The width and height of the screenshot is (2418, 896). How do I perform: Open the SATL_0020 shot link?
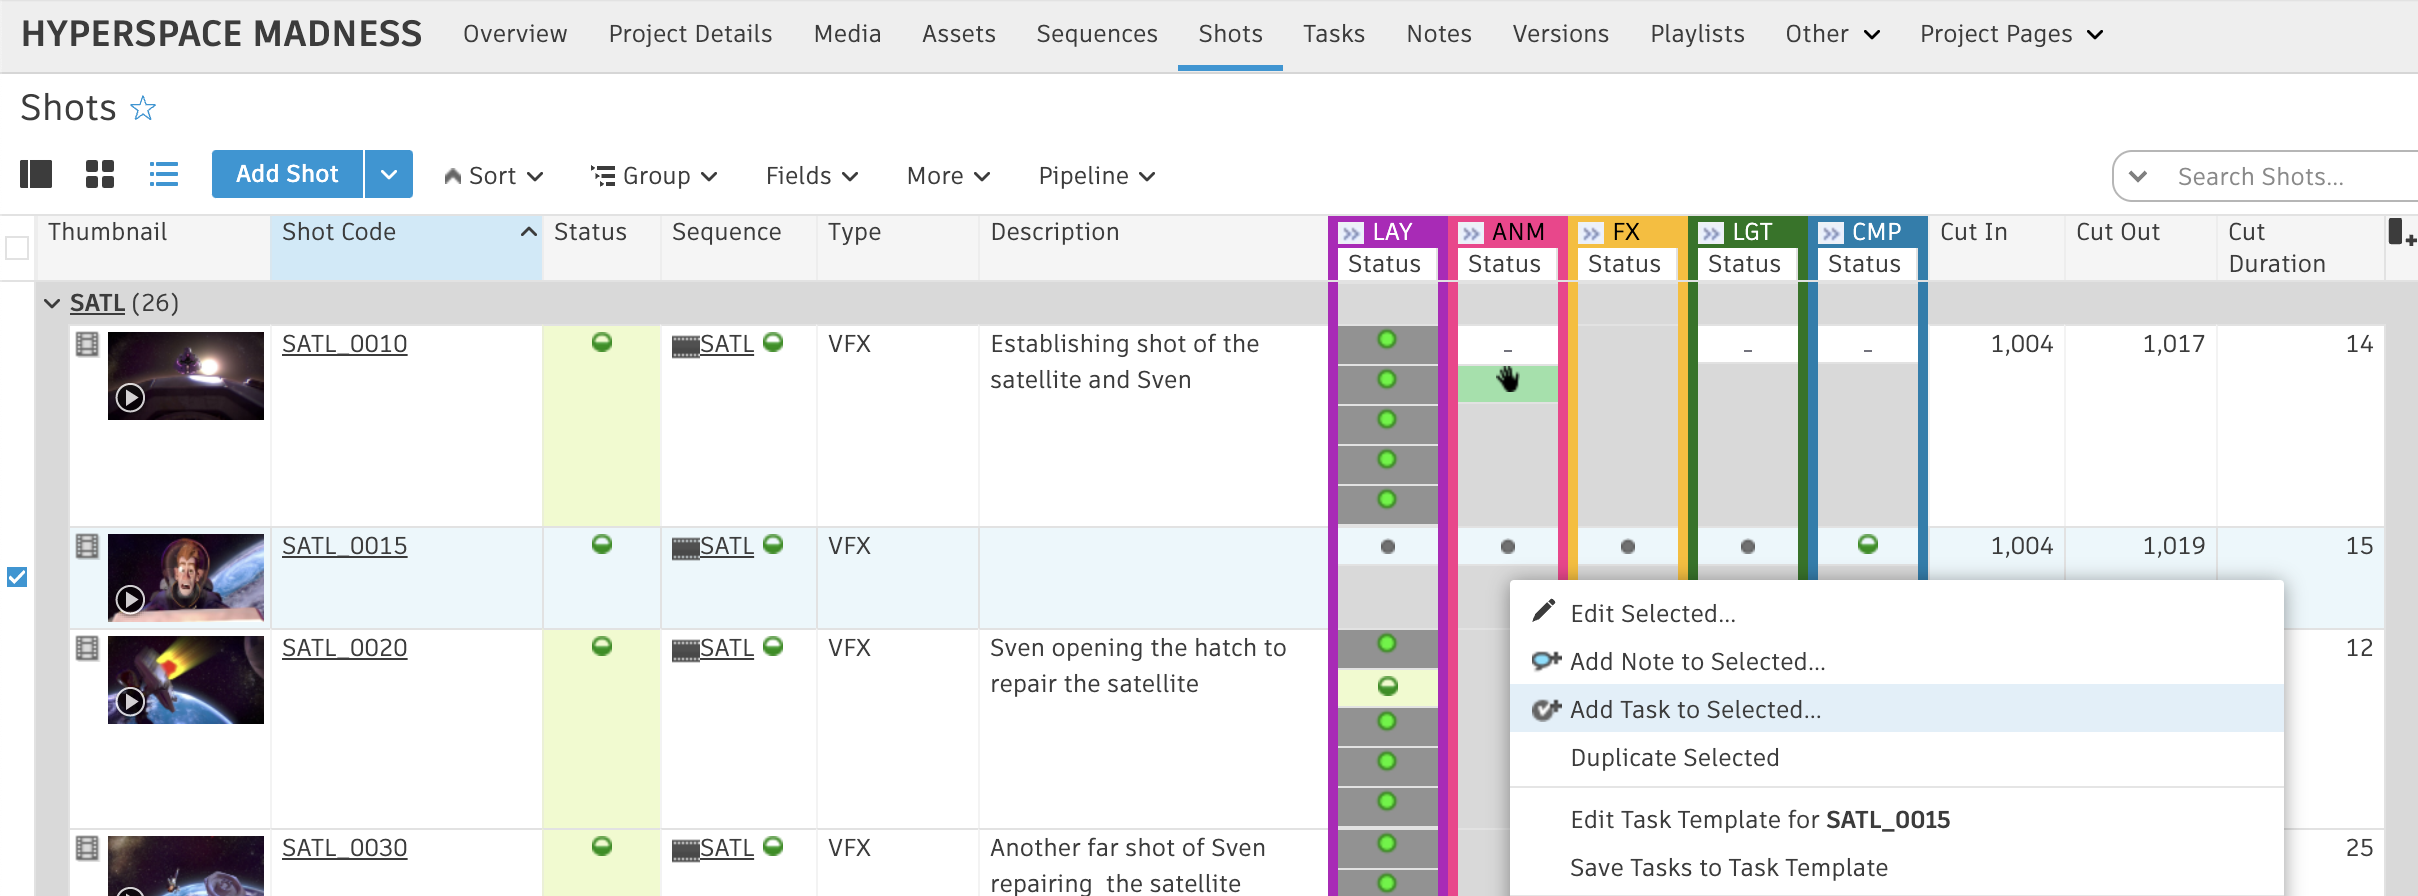tap(344, 648)
